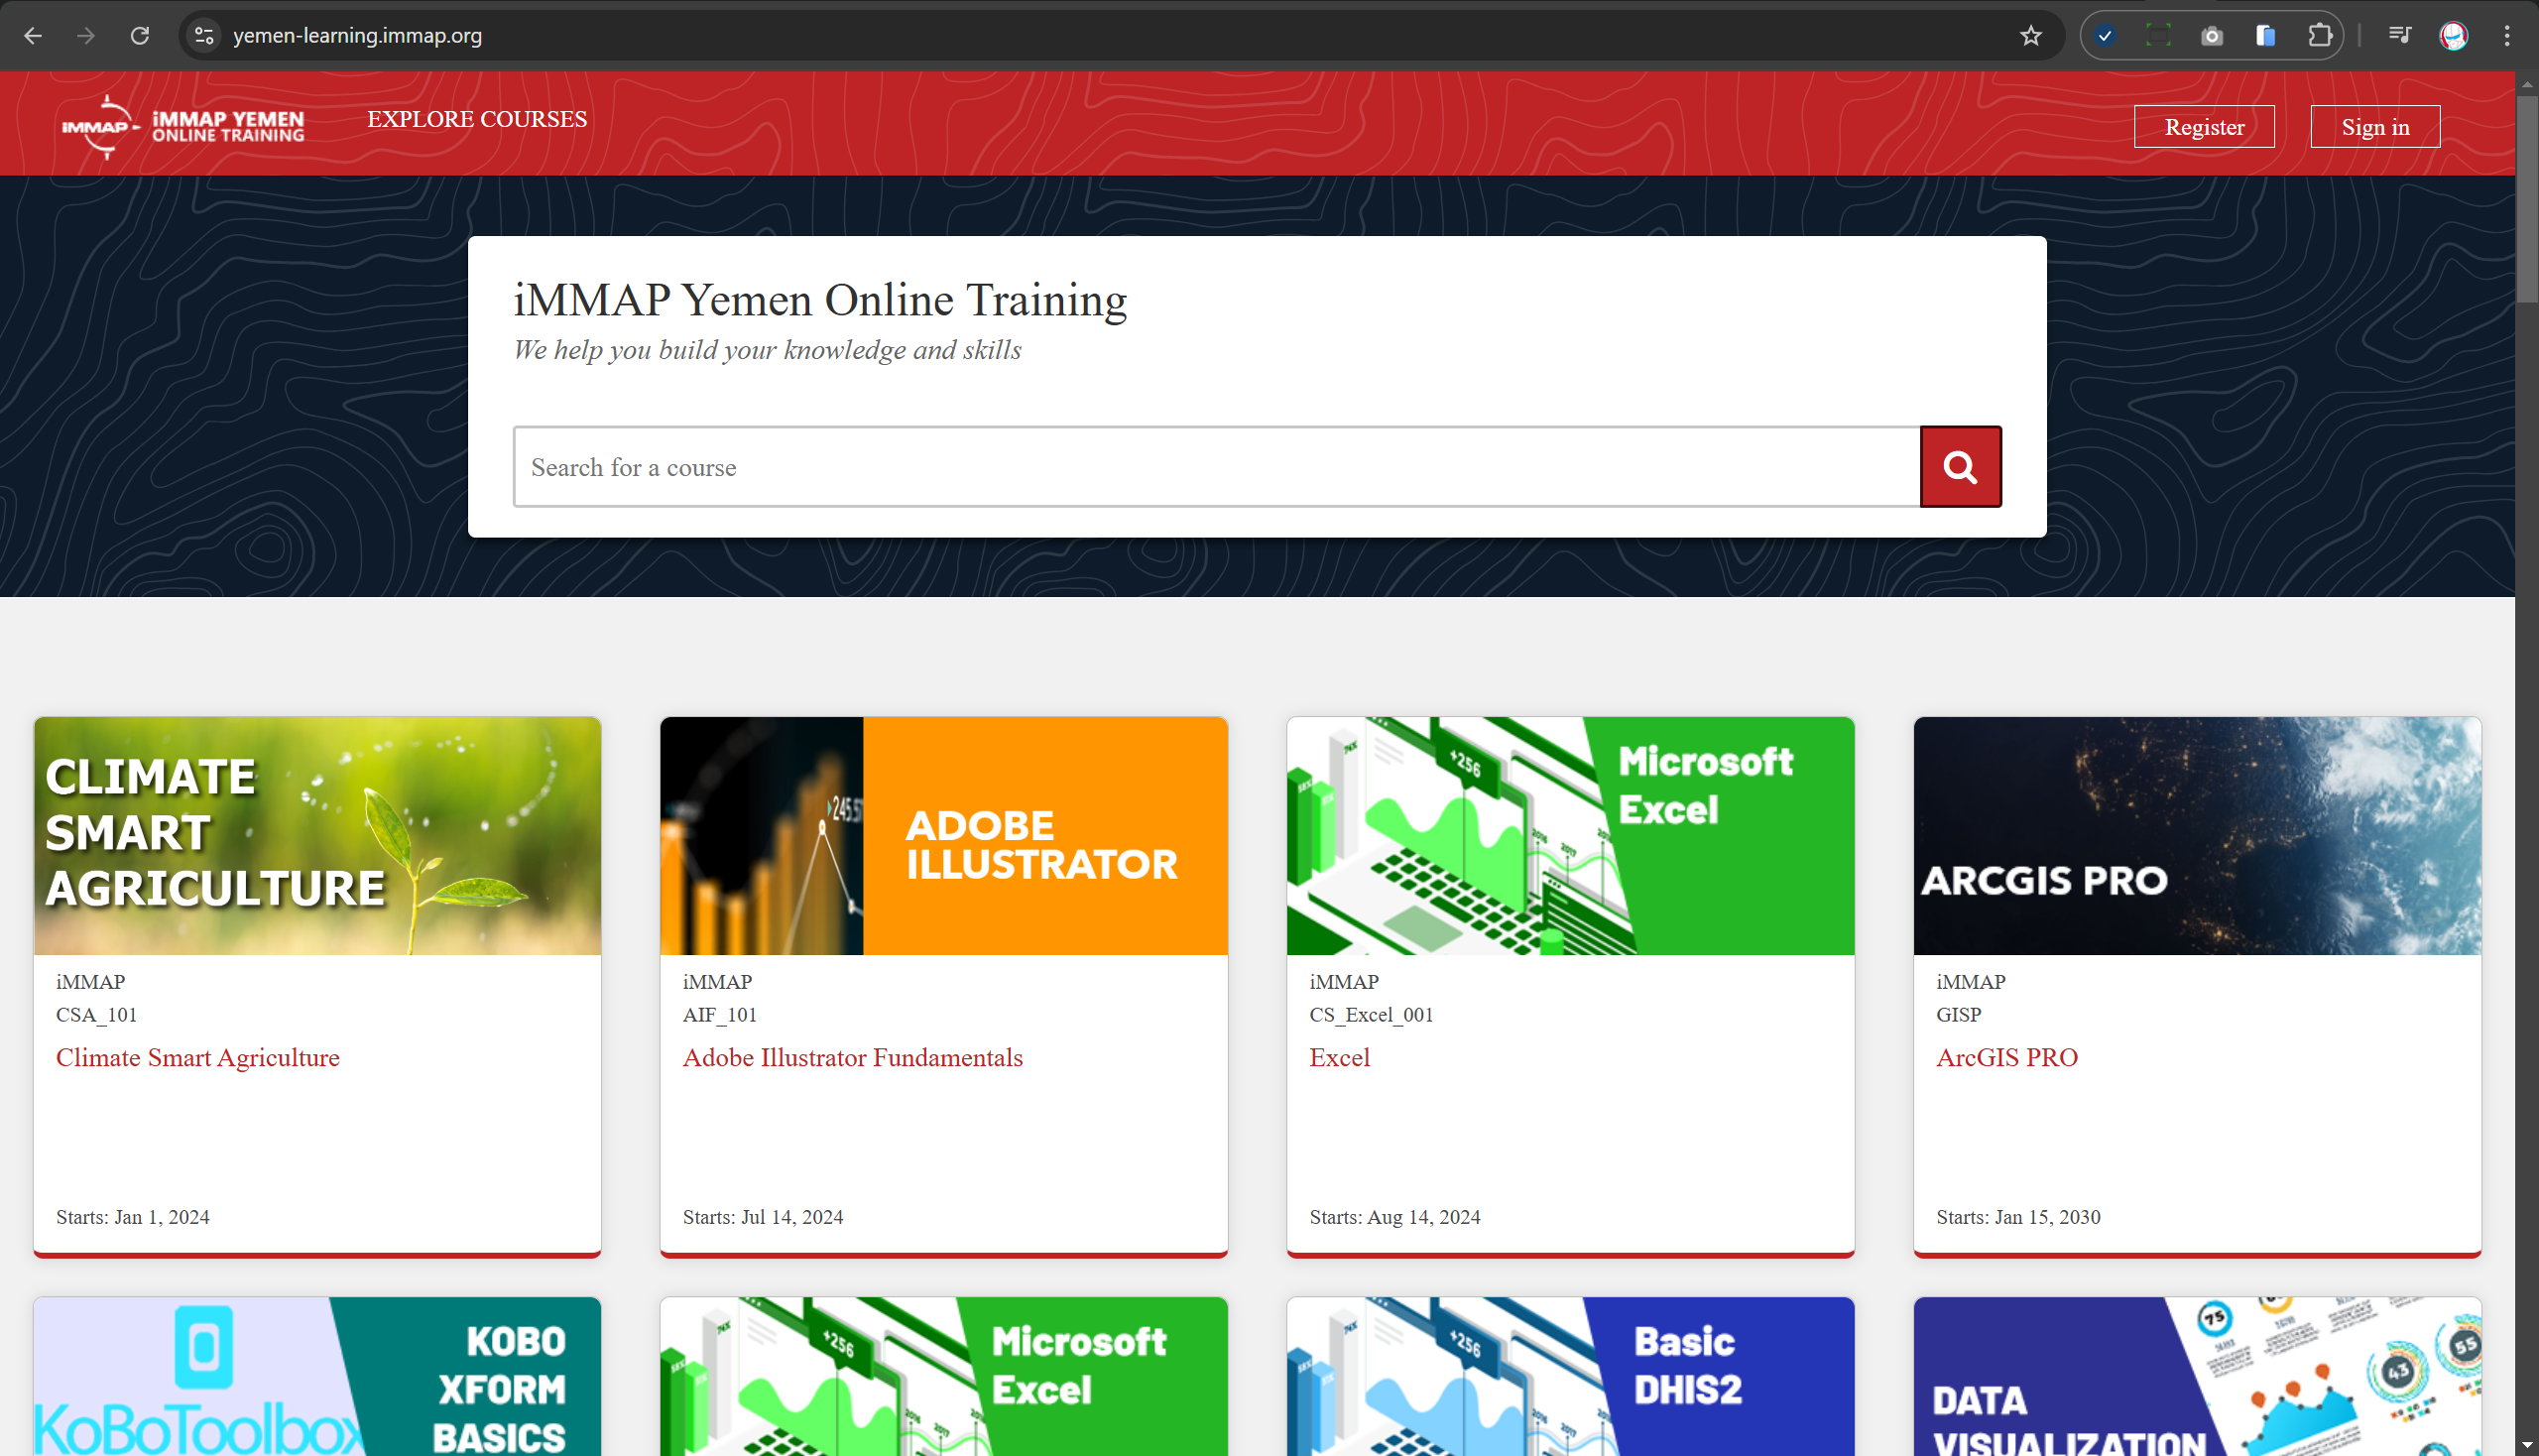
Task: Click the Register button
Action: [2204, 126]
